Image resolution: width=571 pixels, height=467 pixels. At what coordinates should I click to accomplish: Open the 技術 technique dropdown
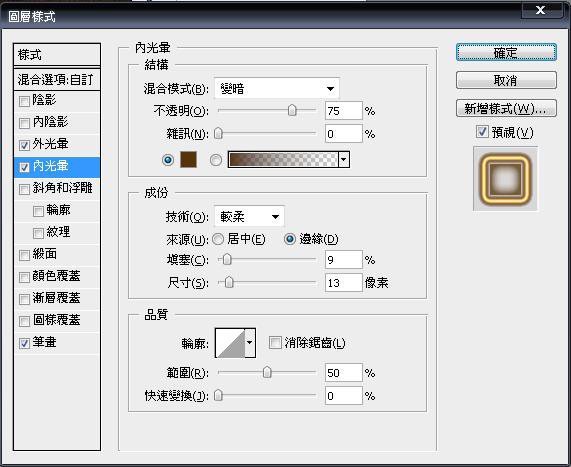[249, 217]
